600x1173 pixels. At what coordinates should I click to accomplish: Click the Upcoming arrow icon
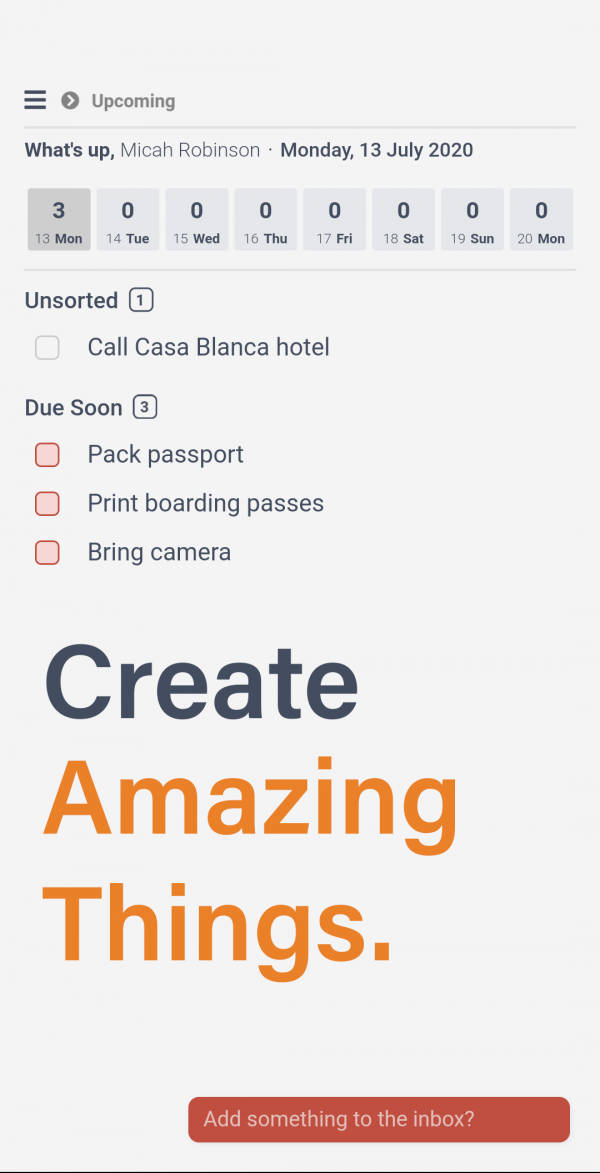pyautogui.click(x=70, y=100)
